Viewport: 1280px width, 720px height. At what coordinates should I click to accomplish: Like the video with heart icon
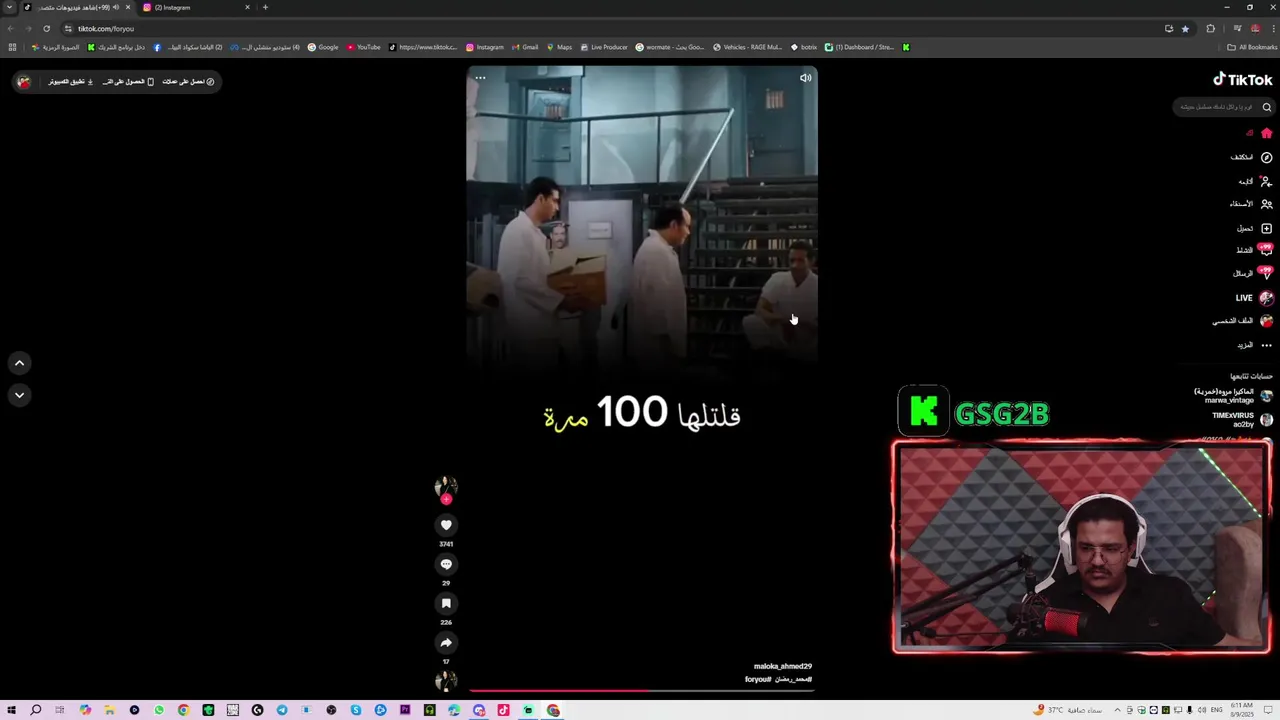click(x=446, y=525)
